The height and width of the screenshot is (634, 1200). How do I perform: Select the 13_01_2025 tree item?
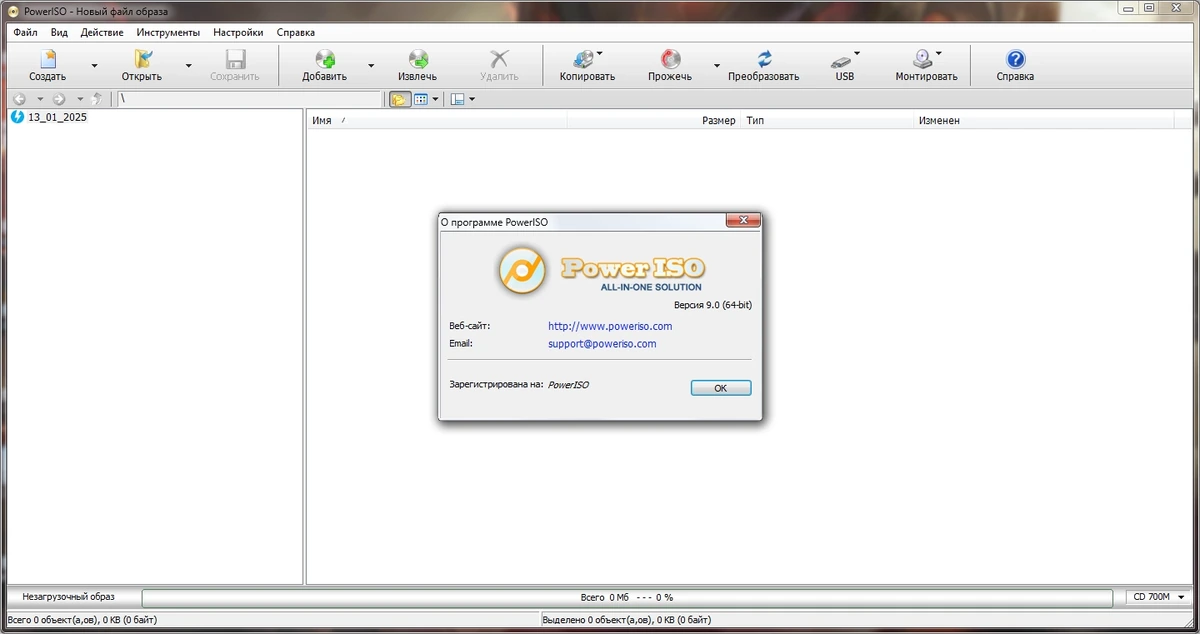(x=57, y=117)
